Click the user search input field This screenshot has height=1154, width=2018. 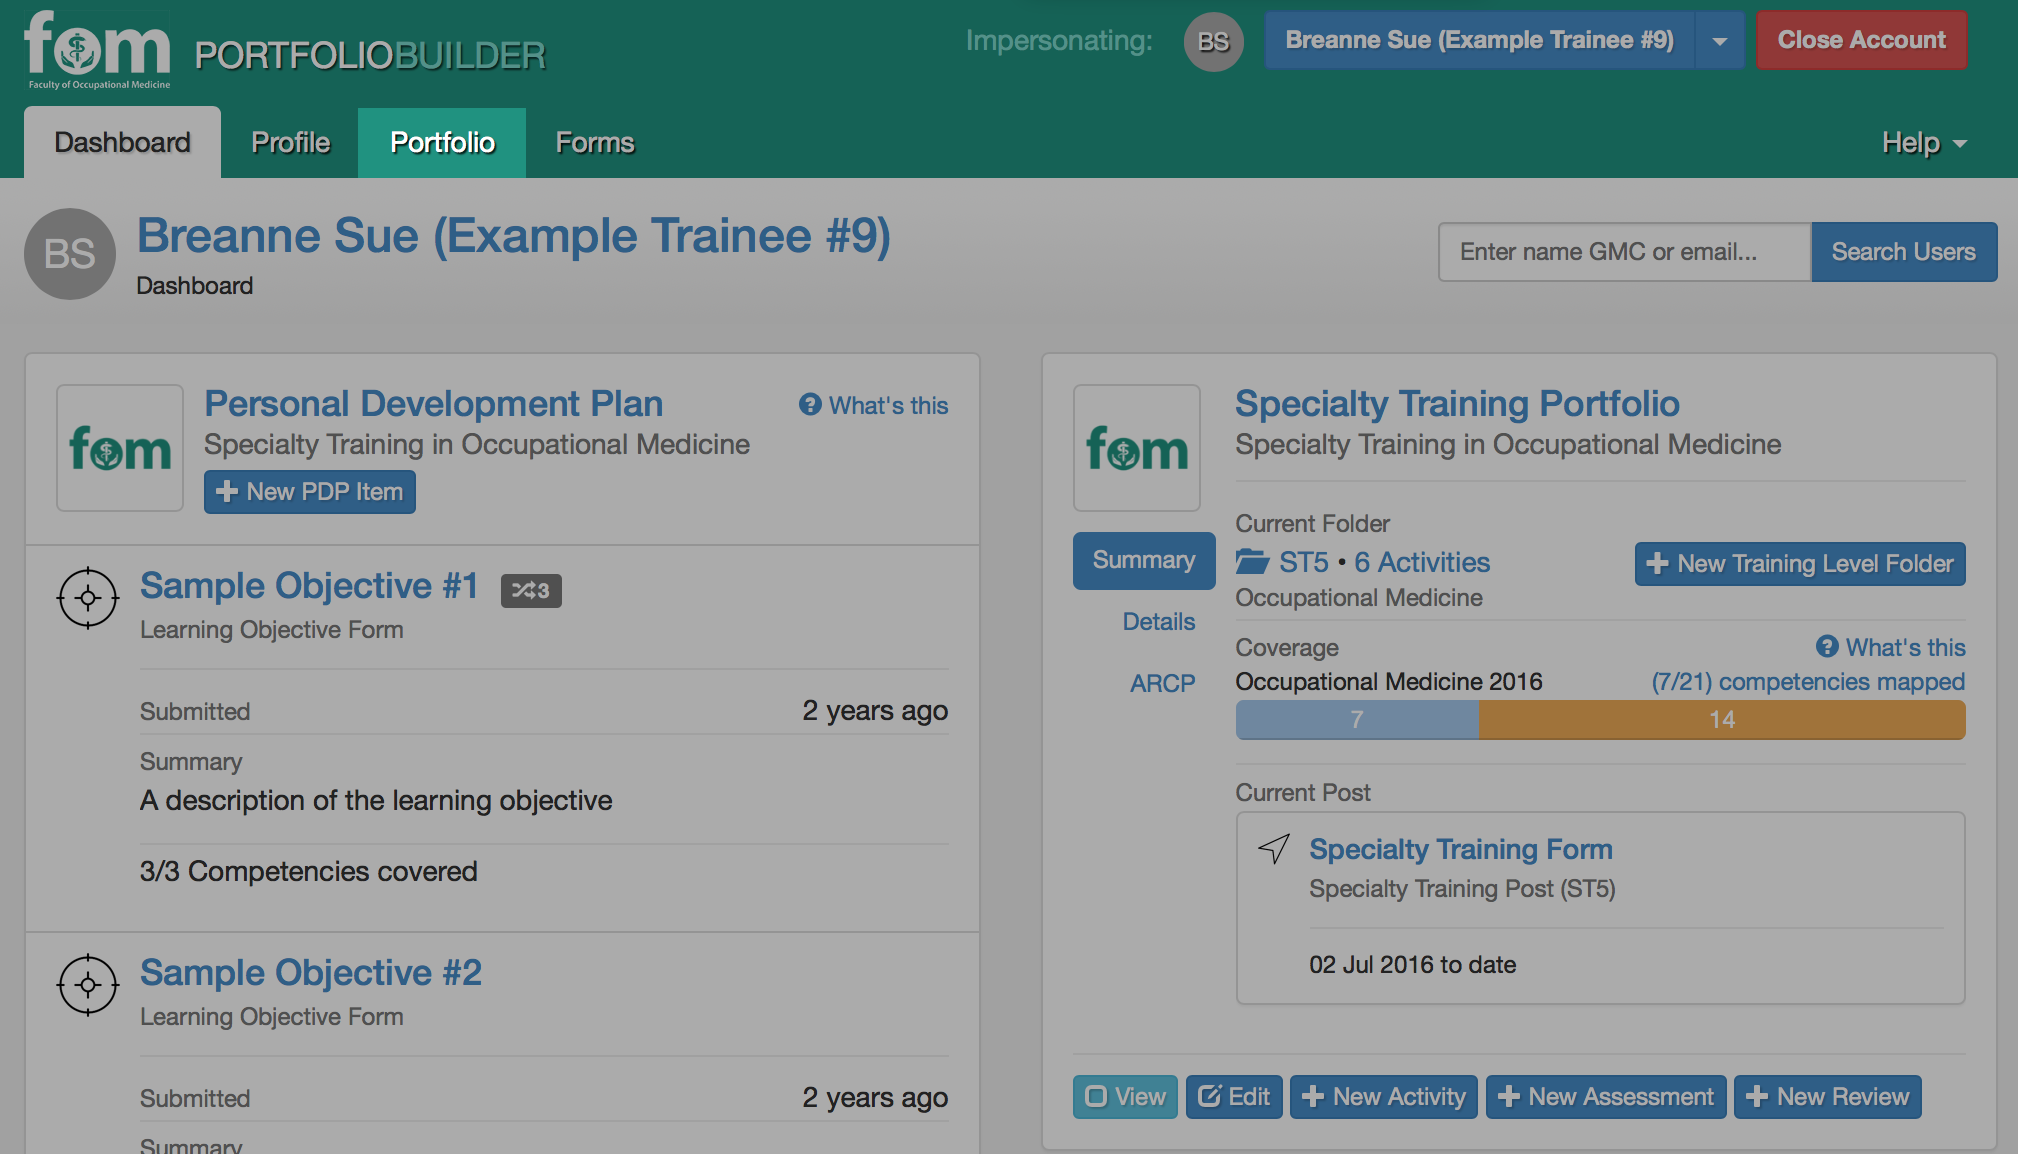(1624, 252)
